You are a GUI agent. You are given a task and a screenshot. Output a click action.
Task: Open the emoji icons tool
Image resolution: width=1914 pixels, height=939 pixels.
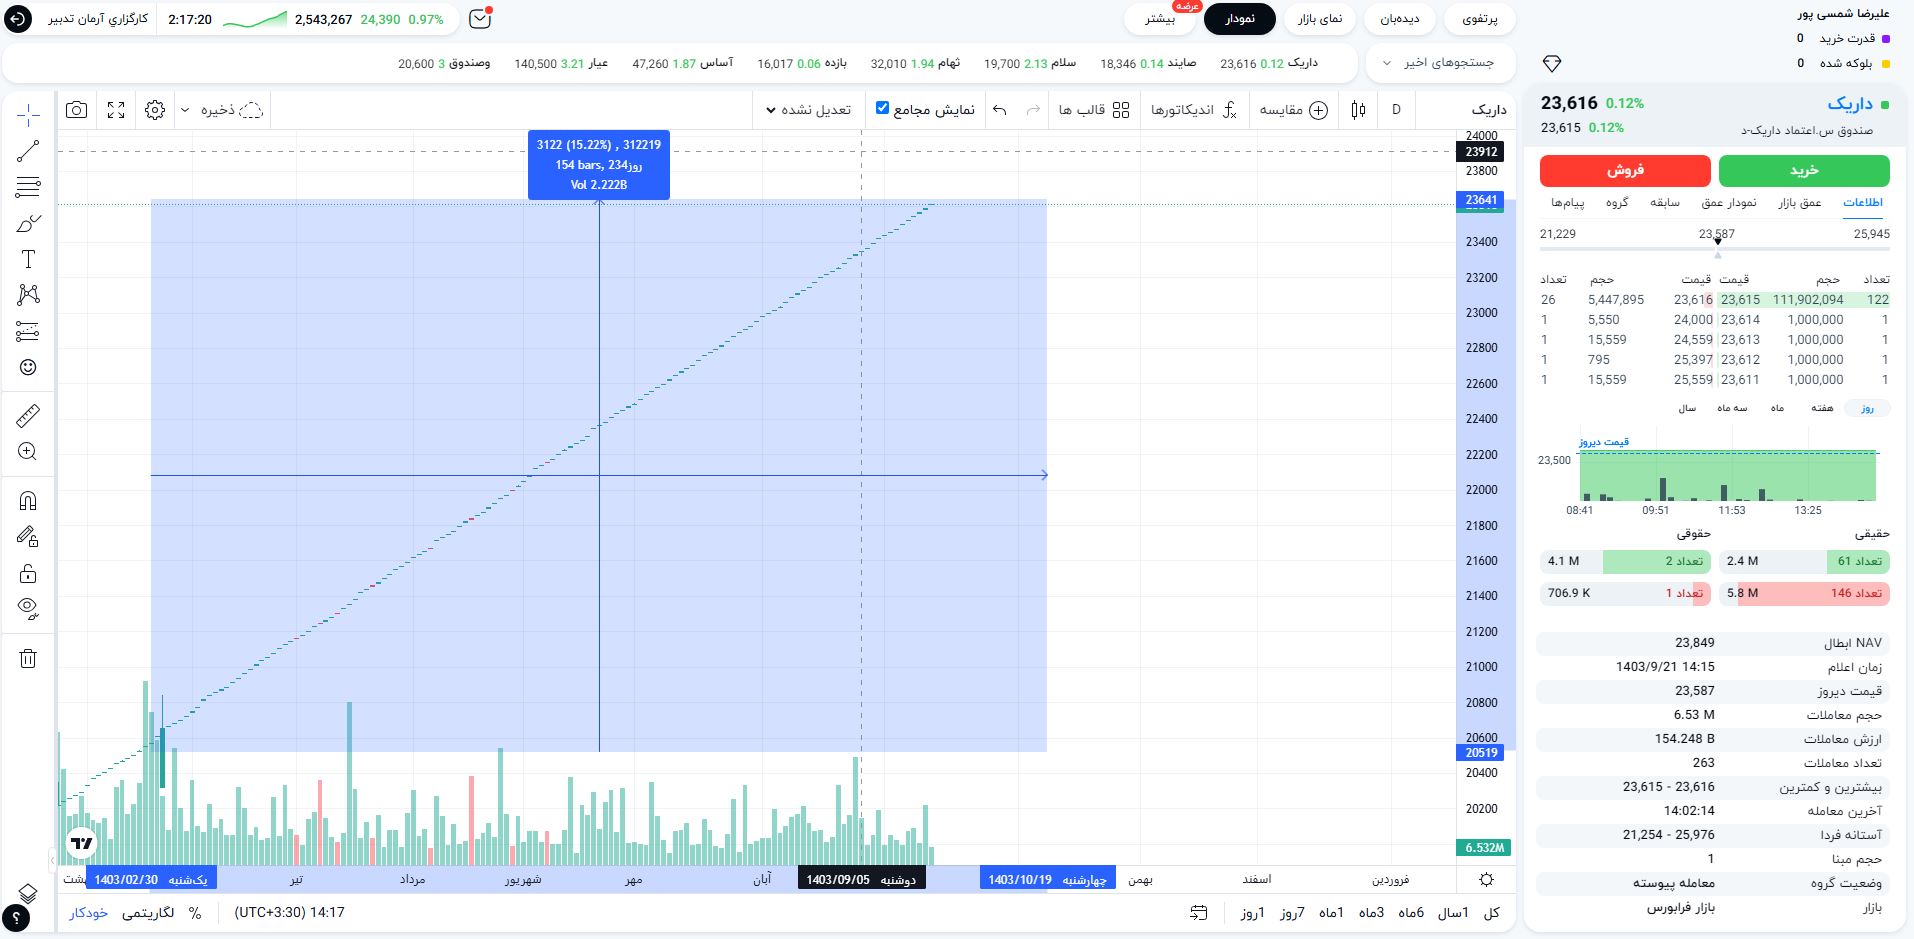tap(28, 367)
